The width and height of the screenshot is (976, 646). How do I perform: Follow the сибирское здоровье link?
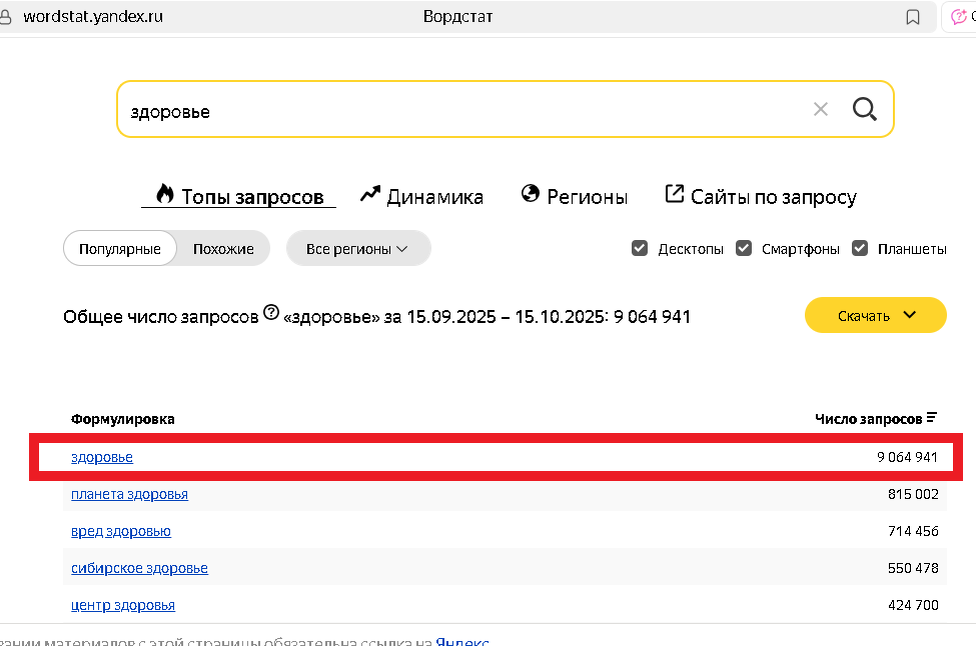coord(139,567)
